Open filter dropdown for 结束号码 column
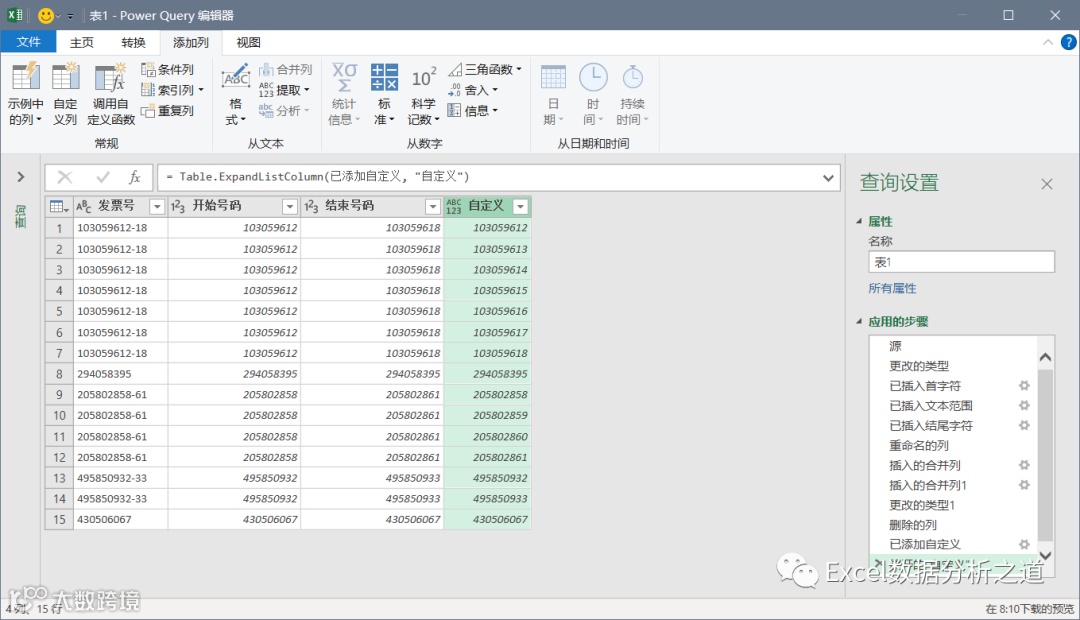Image resolution: width=1080 pixels, height=620 pixels. pos(433,207)
